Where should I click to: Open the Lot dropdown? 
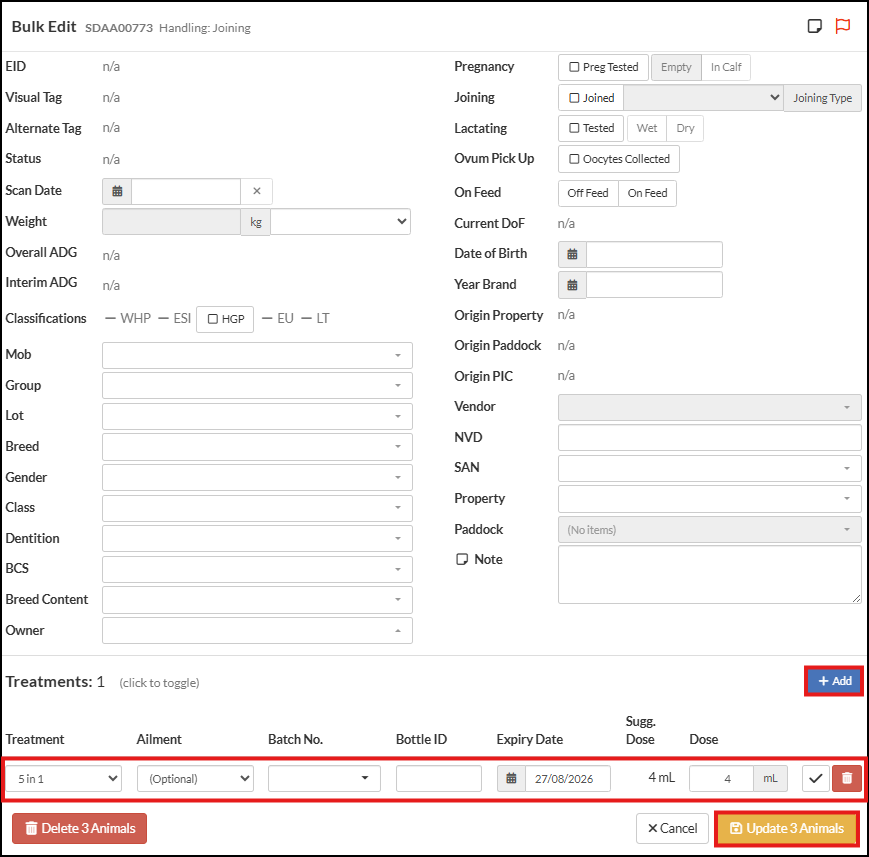[x=257, y=416]
